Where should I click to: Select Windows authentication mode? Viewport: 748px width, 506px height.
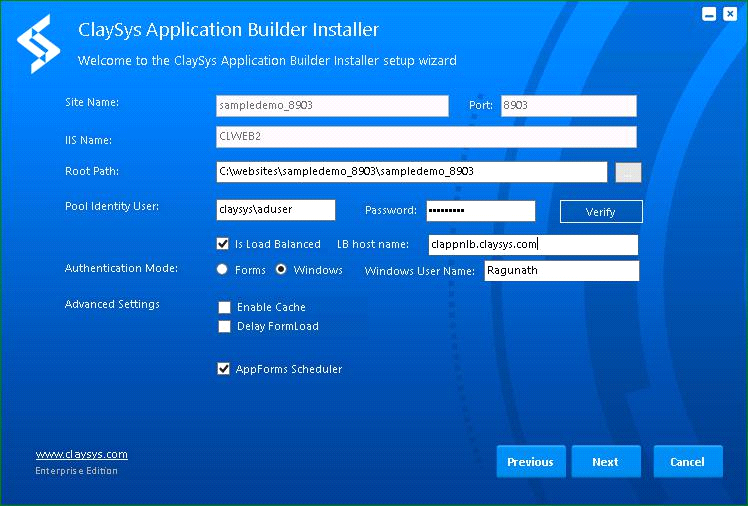pos(281,269)
